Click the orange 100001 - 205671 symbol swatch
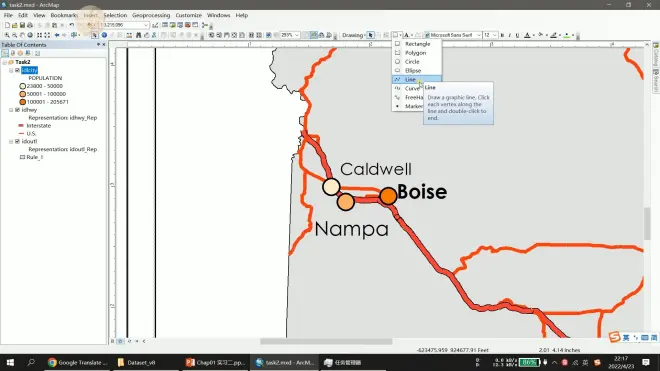660x371 pixels. [x=23, y=102]
